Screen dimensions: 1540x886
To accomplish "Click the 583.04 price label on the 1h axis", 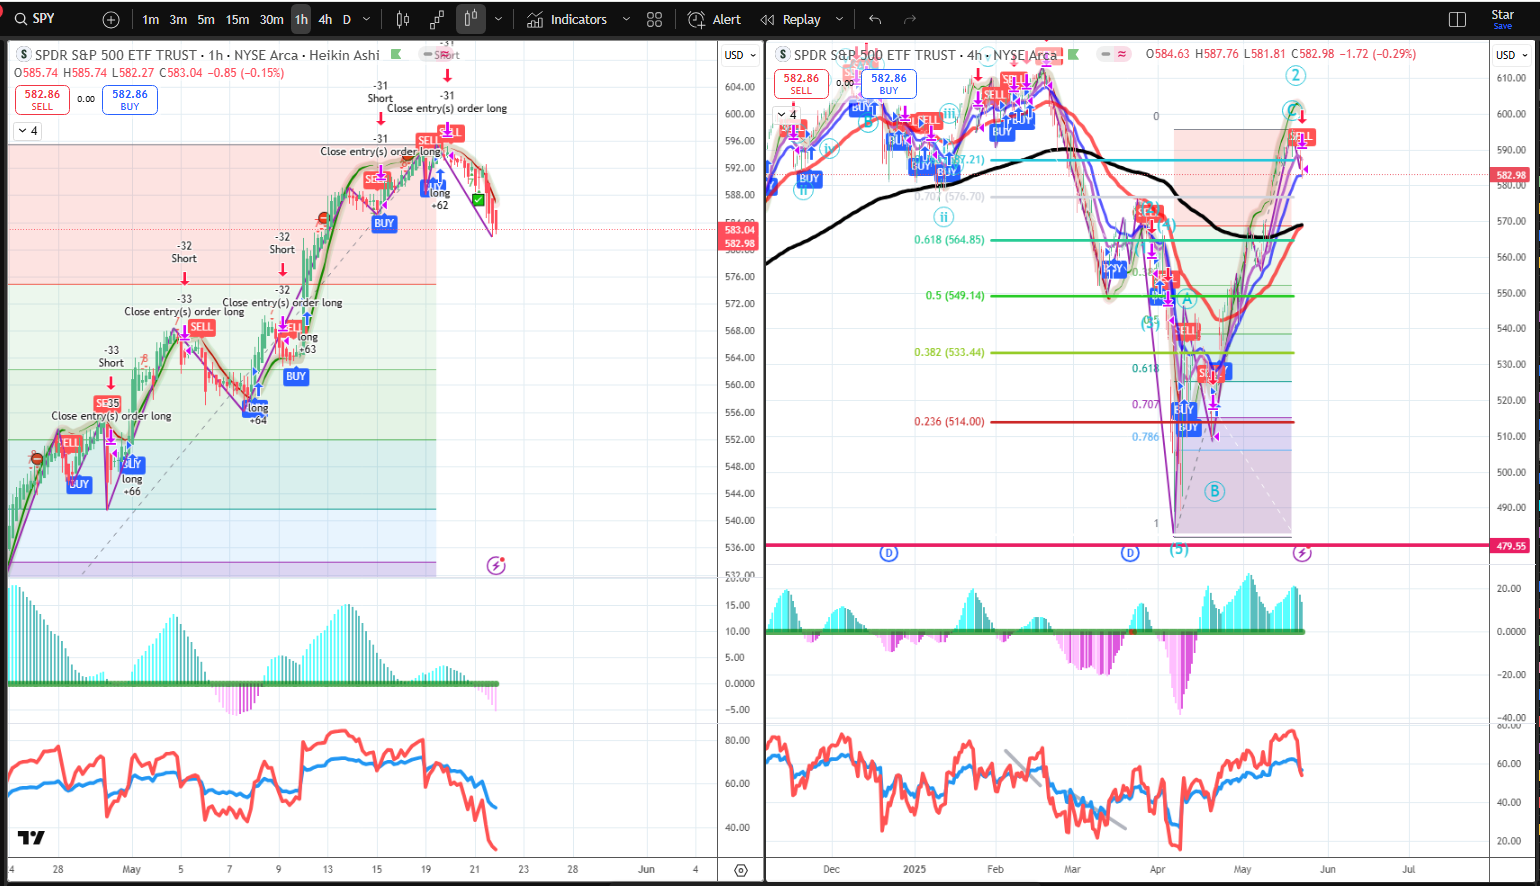I will point(740,230).
